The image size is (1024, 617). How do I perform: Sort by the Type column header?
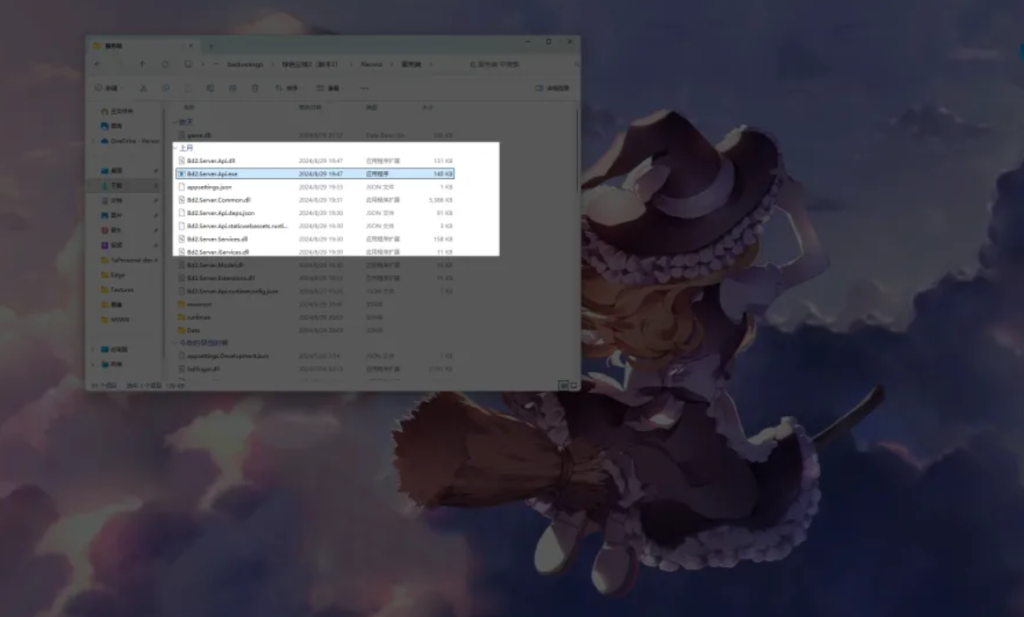point(372,107)
